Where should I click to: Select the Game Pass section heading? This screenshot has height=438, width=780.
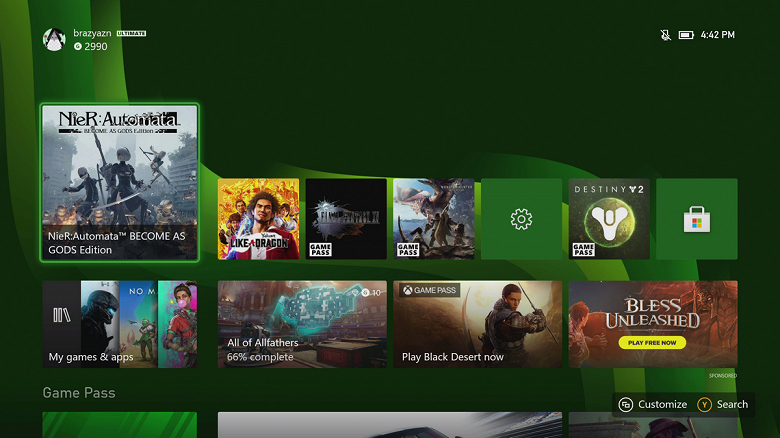79,393
